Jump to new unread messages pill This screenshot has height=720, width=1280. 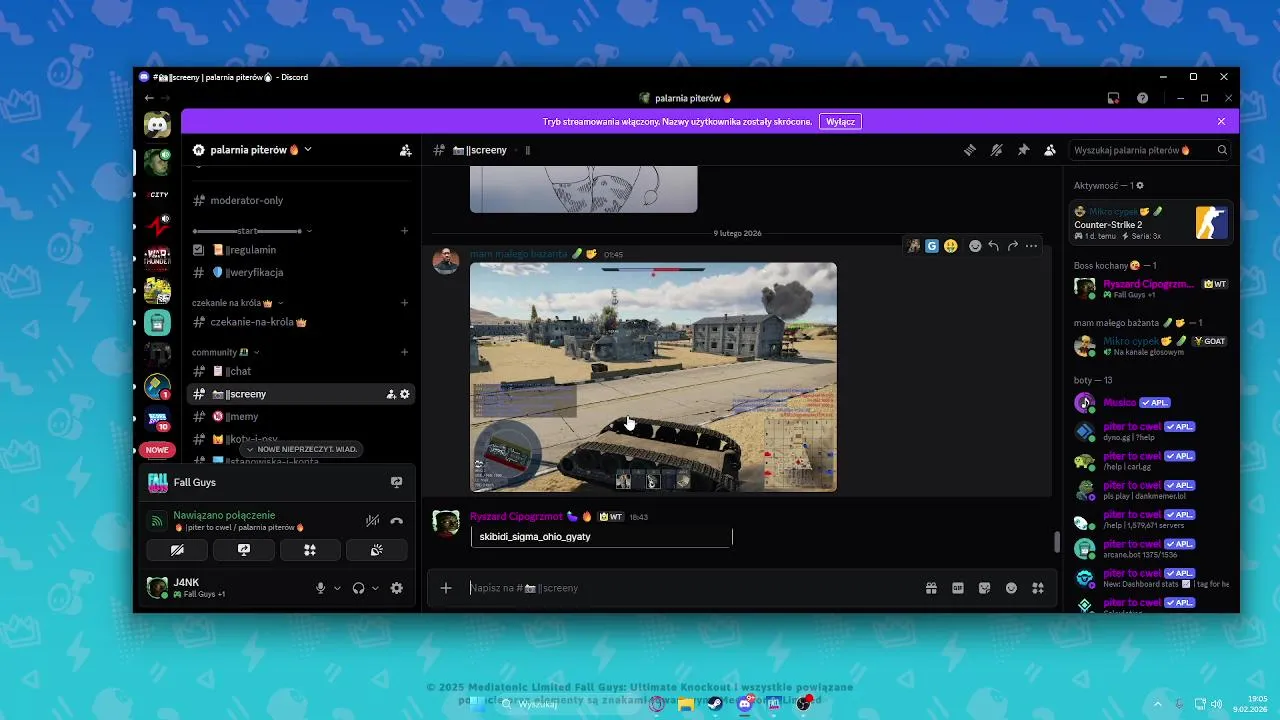click(x=302, y=450)
